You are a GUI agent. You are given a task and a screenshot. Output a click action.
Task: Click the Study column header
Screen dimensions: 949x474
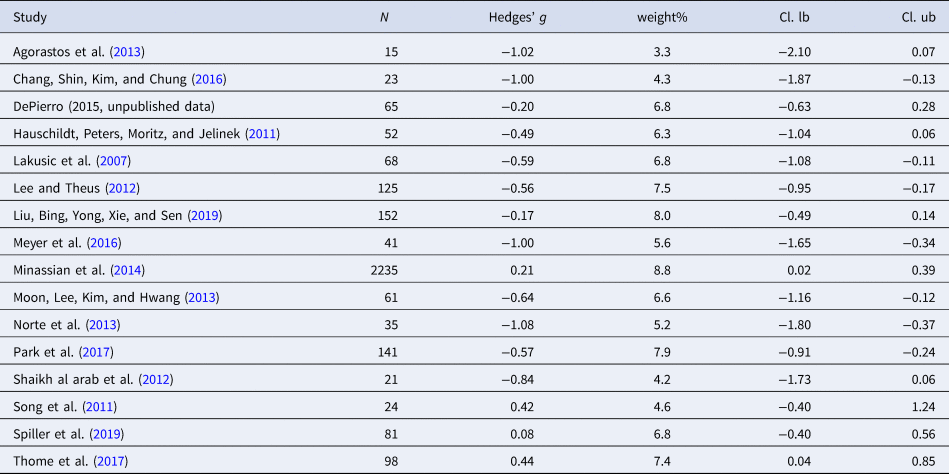click(x=30, y=17)
